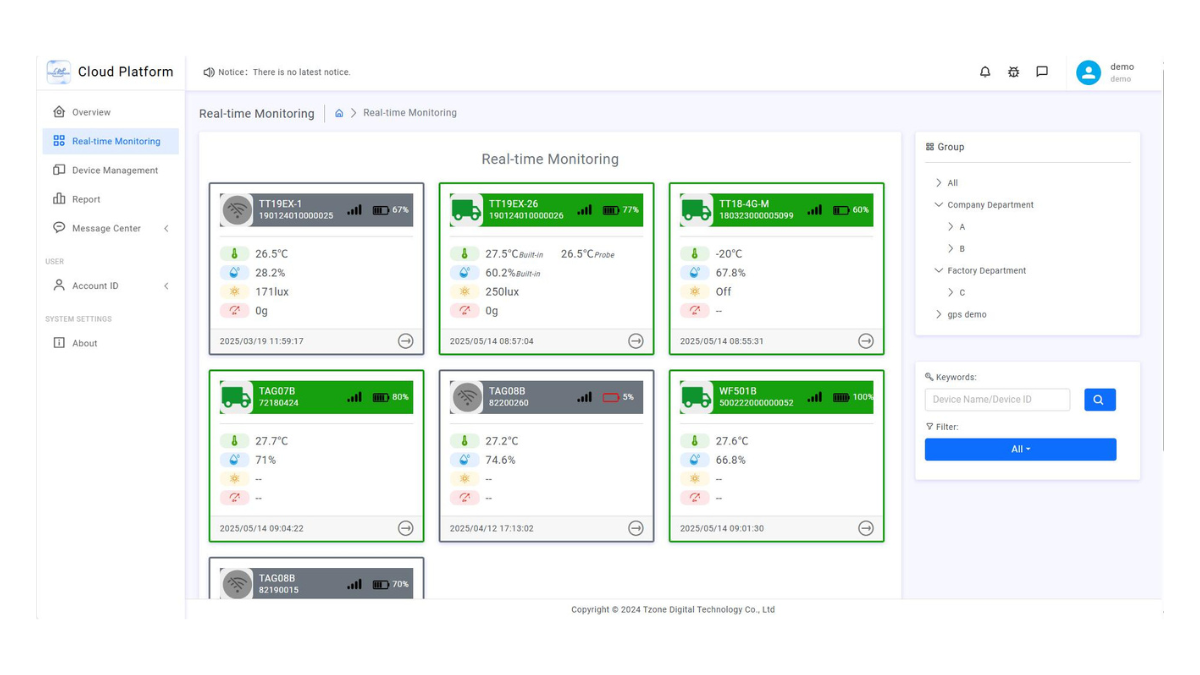Viewport: 1200px width, 675px height.
Task: Click the TT19EX-1 device name
Action: (280, 204)
